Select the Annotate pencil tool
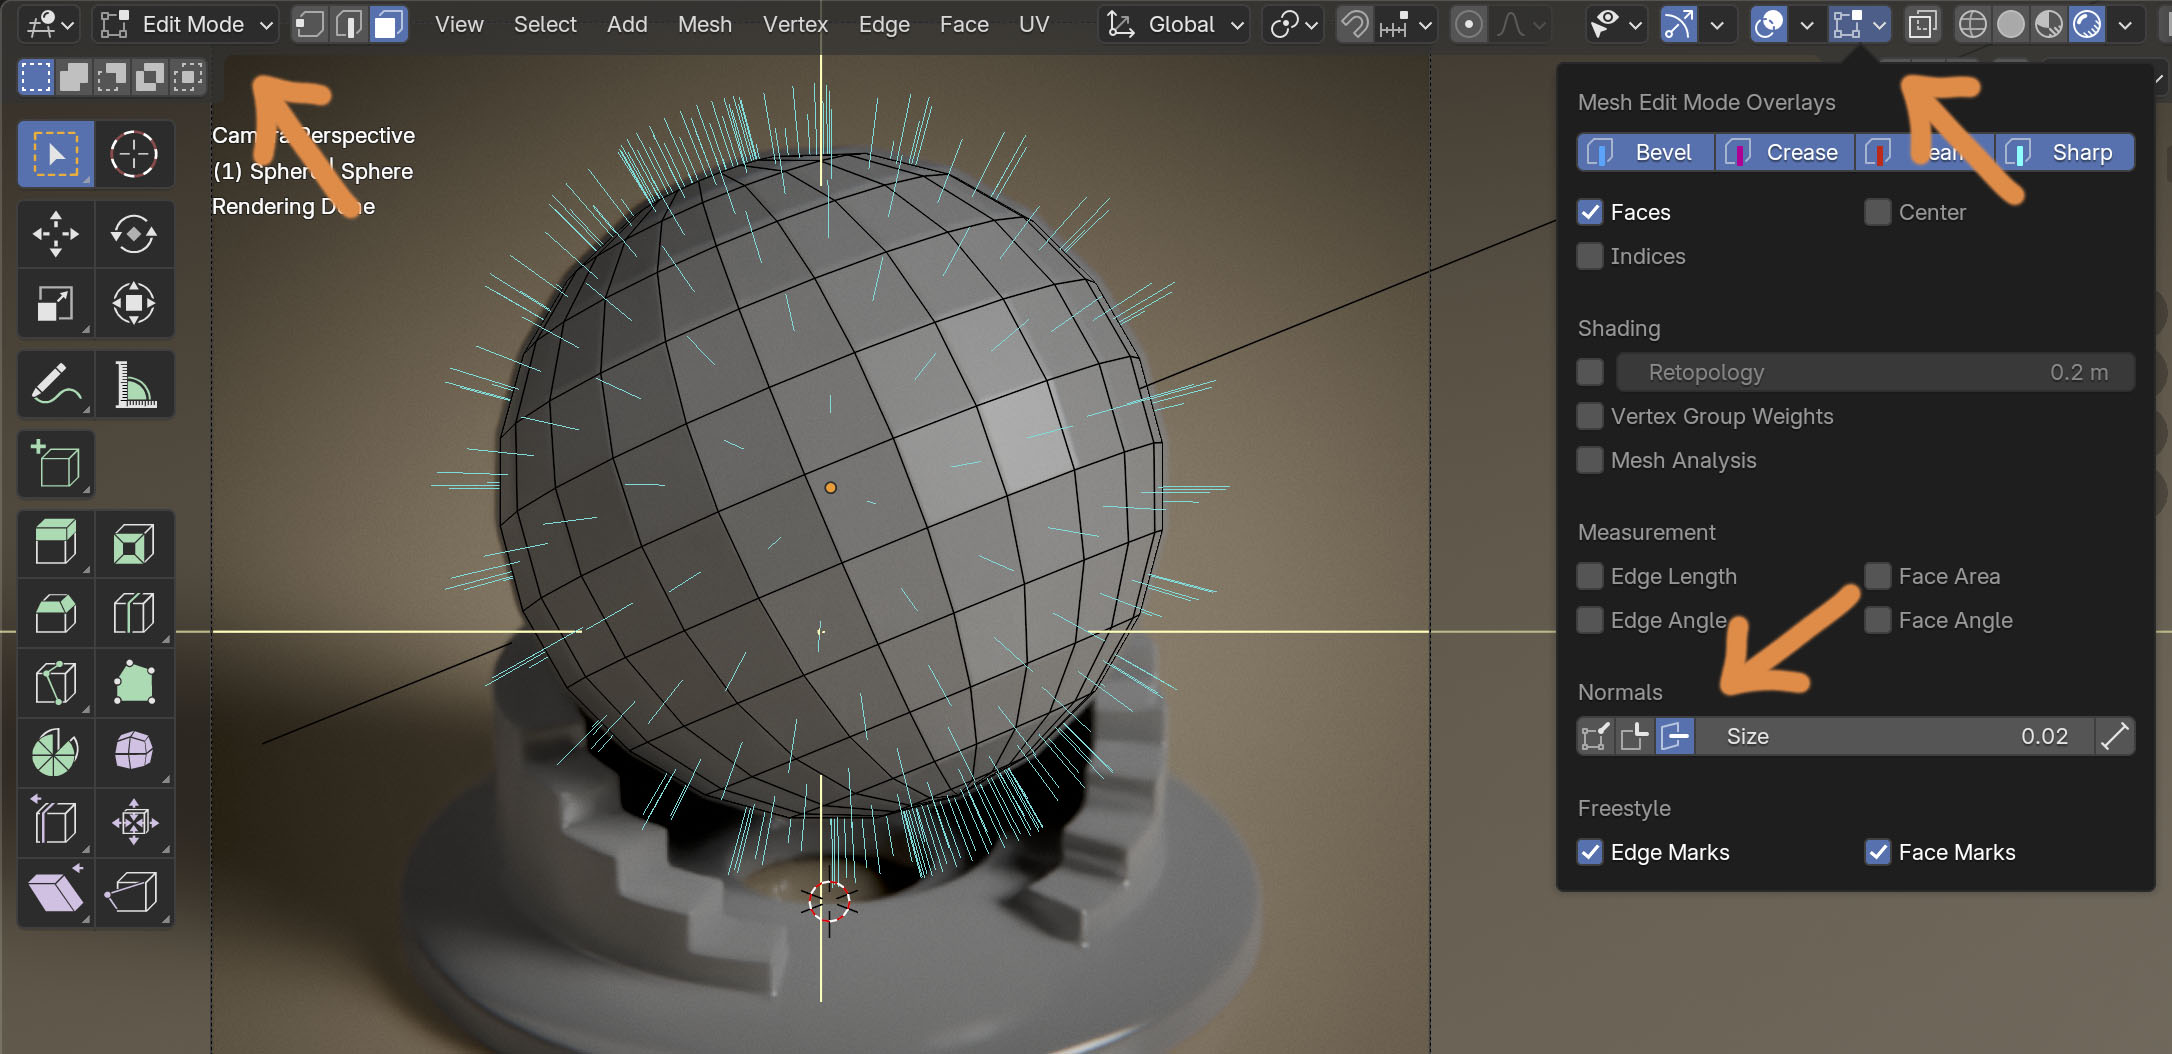This screenshot has height=1054, width=2172. (56, 385)
